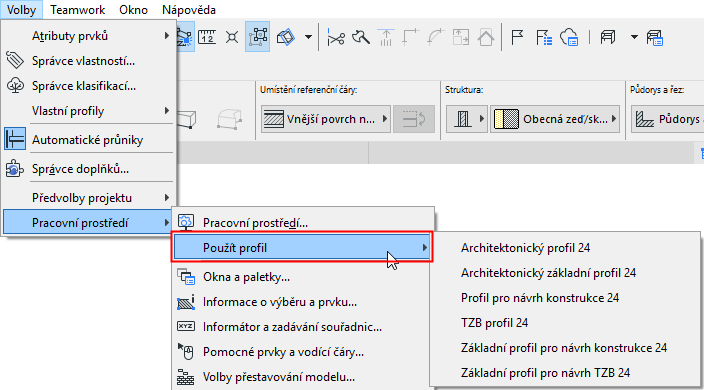Toggle Automatické průniky option

[88, 140]
